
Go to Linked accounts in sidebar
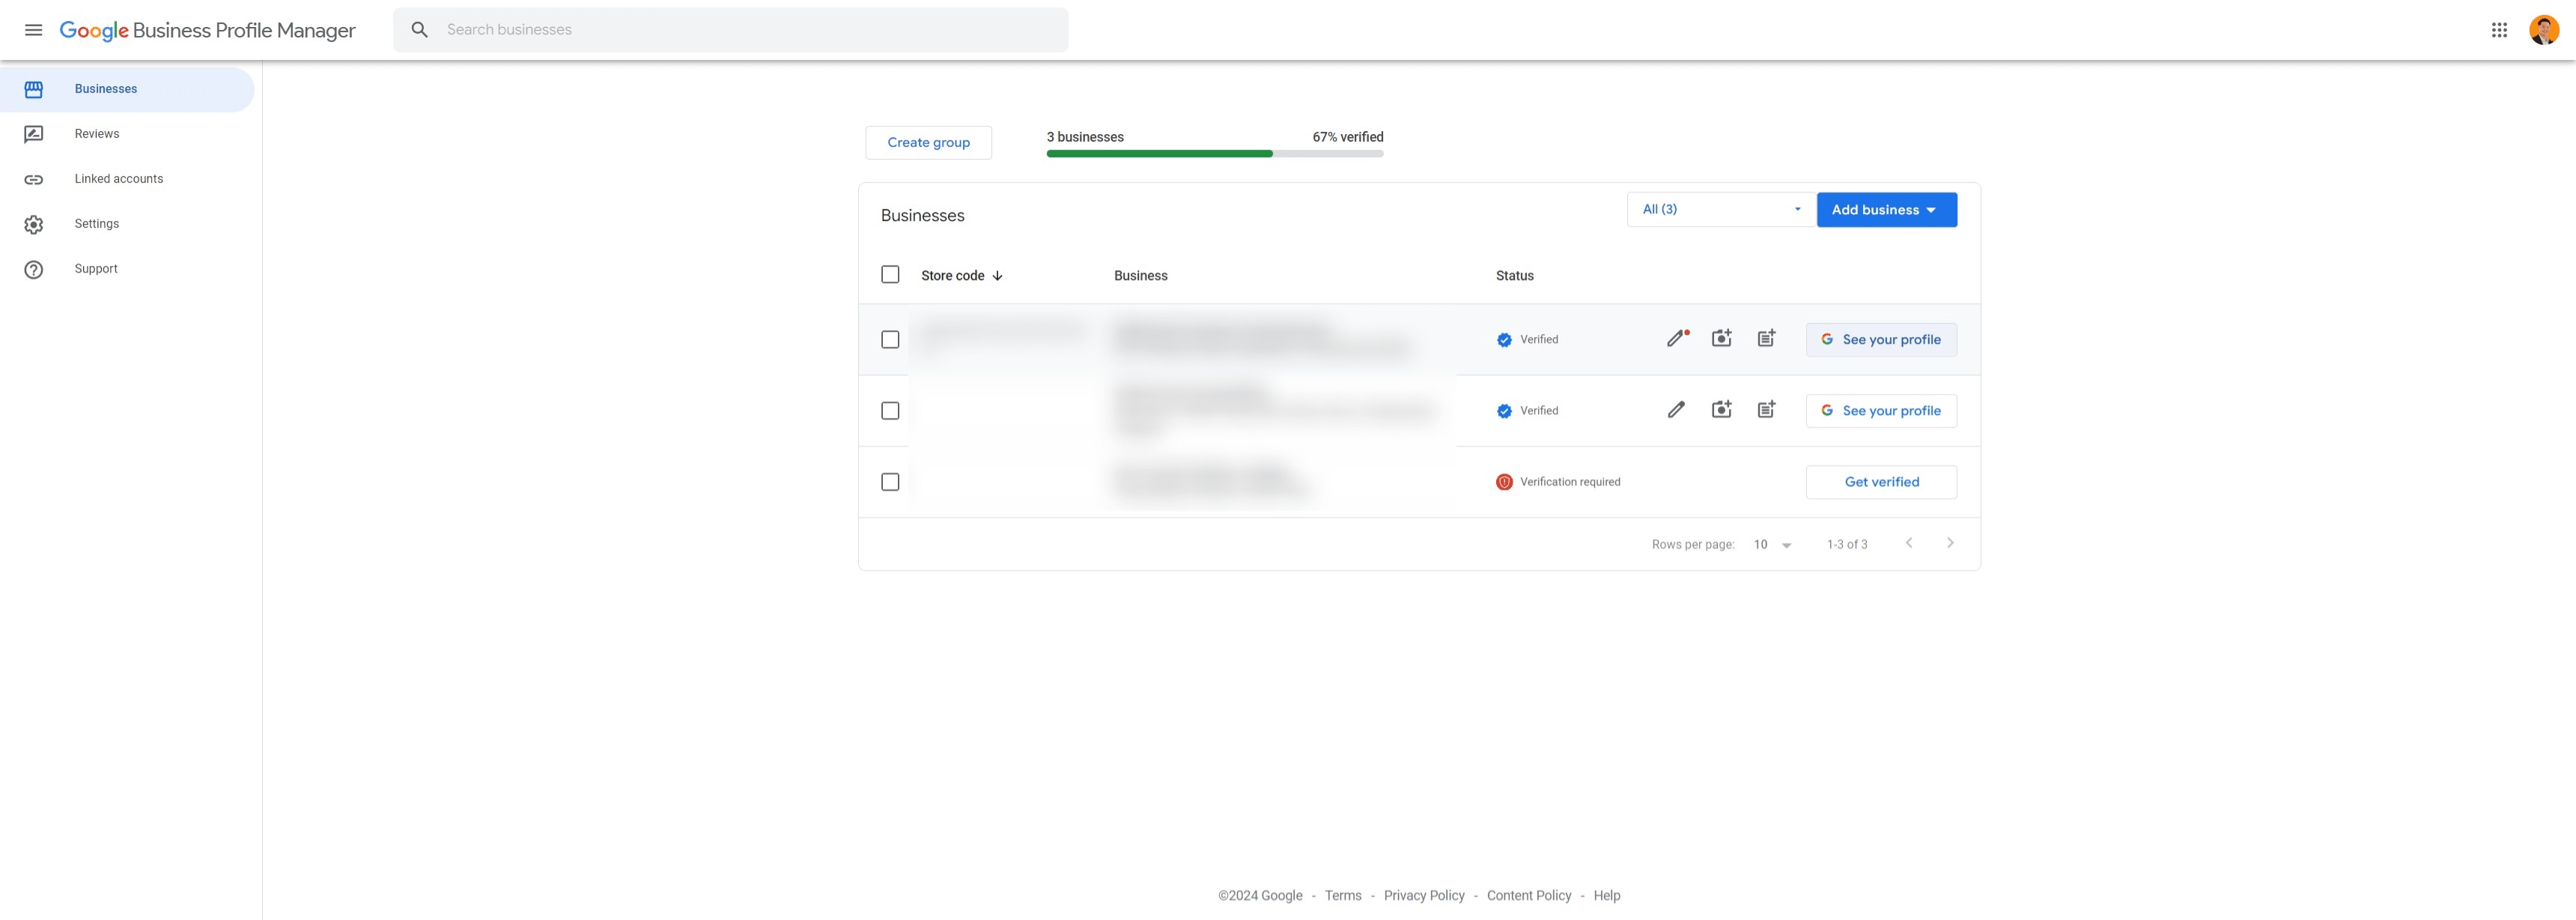pyautogui.click(x=118, y=179)
